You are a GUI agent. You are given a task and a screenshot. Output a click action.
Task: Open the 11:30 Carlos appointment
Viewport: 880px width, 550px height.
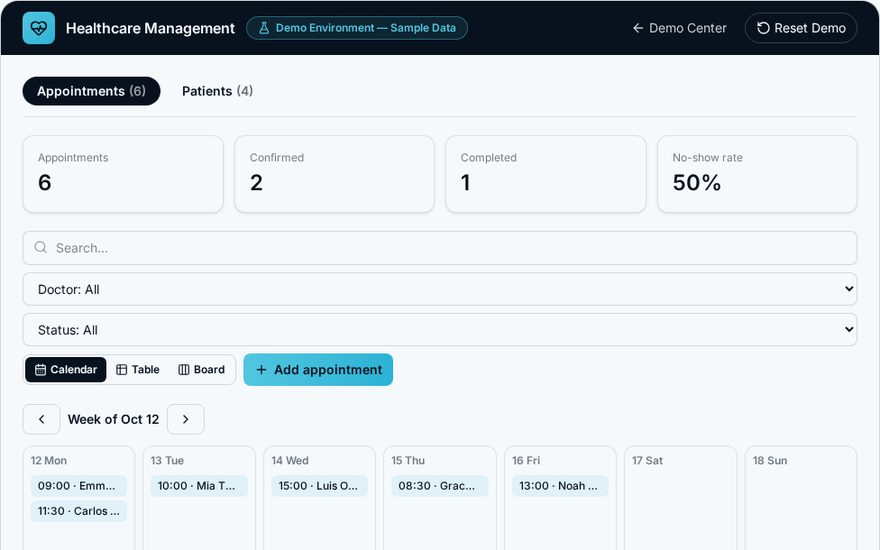(x=79, y=511)
